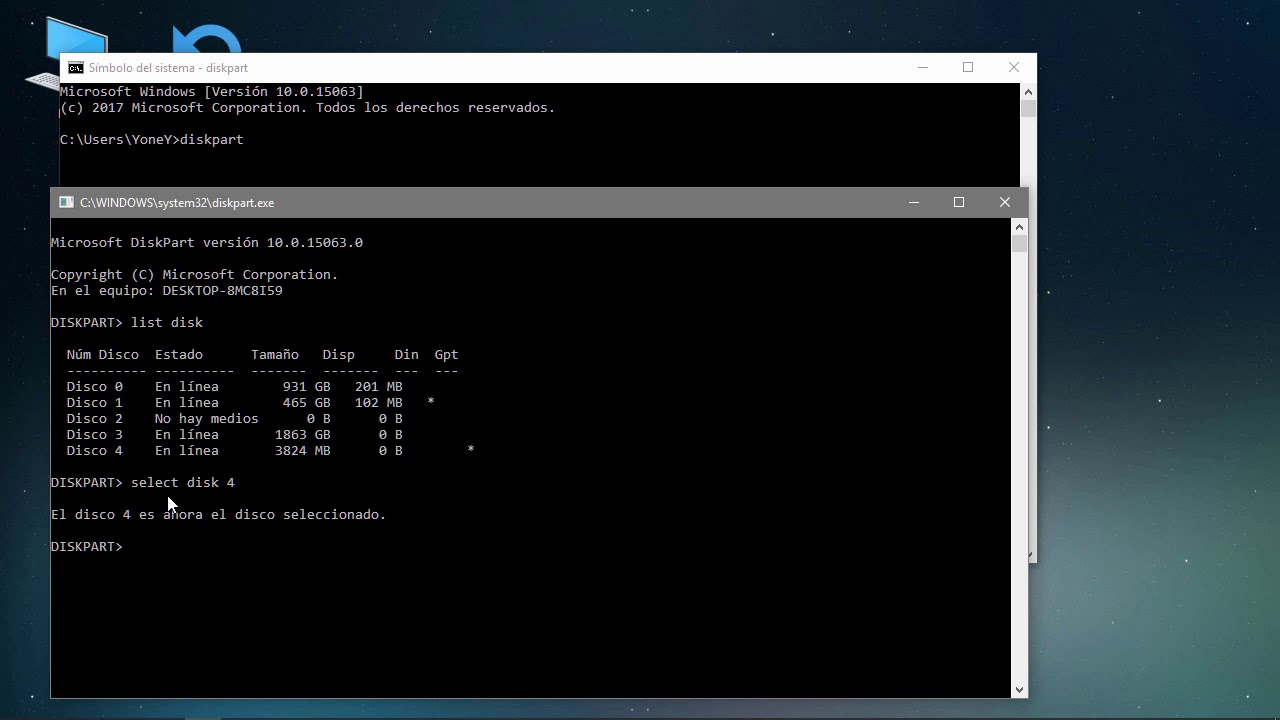
Task: Click the diskpart.exe scrollbar up arrow
Action: pyautogui.click(x=1020, y=227)
